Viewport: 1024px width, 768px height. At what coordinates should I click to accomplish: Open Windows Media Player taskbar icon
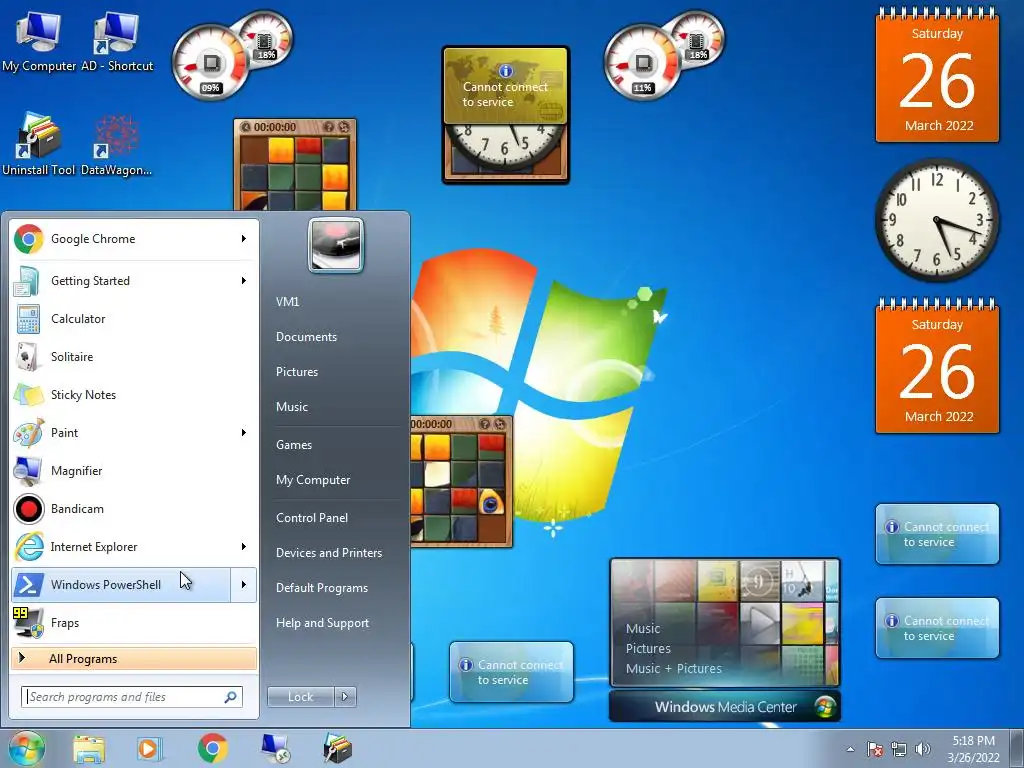pos(150,749)
